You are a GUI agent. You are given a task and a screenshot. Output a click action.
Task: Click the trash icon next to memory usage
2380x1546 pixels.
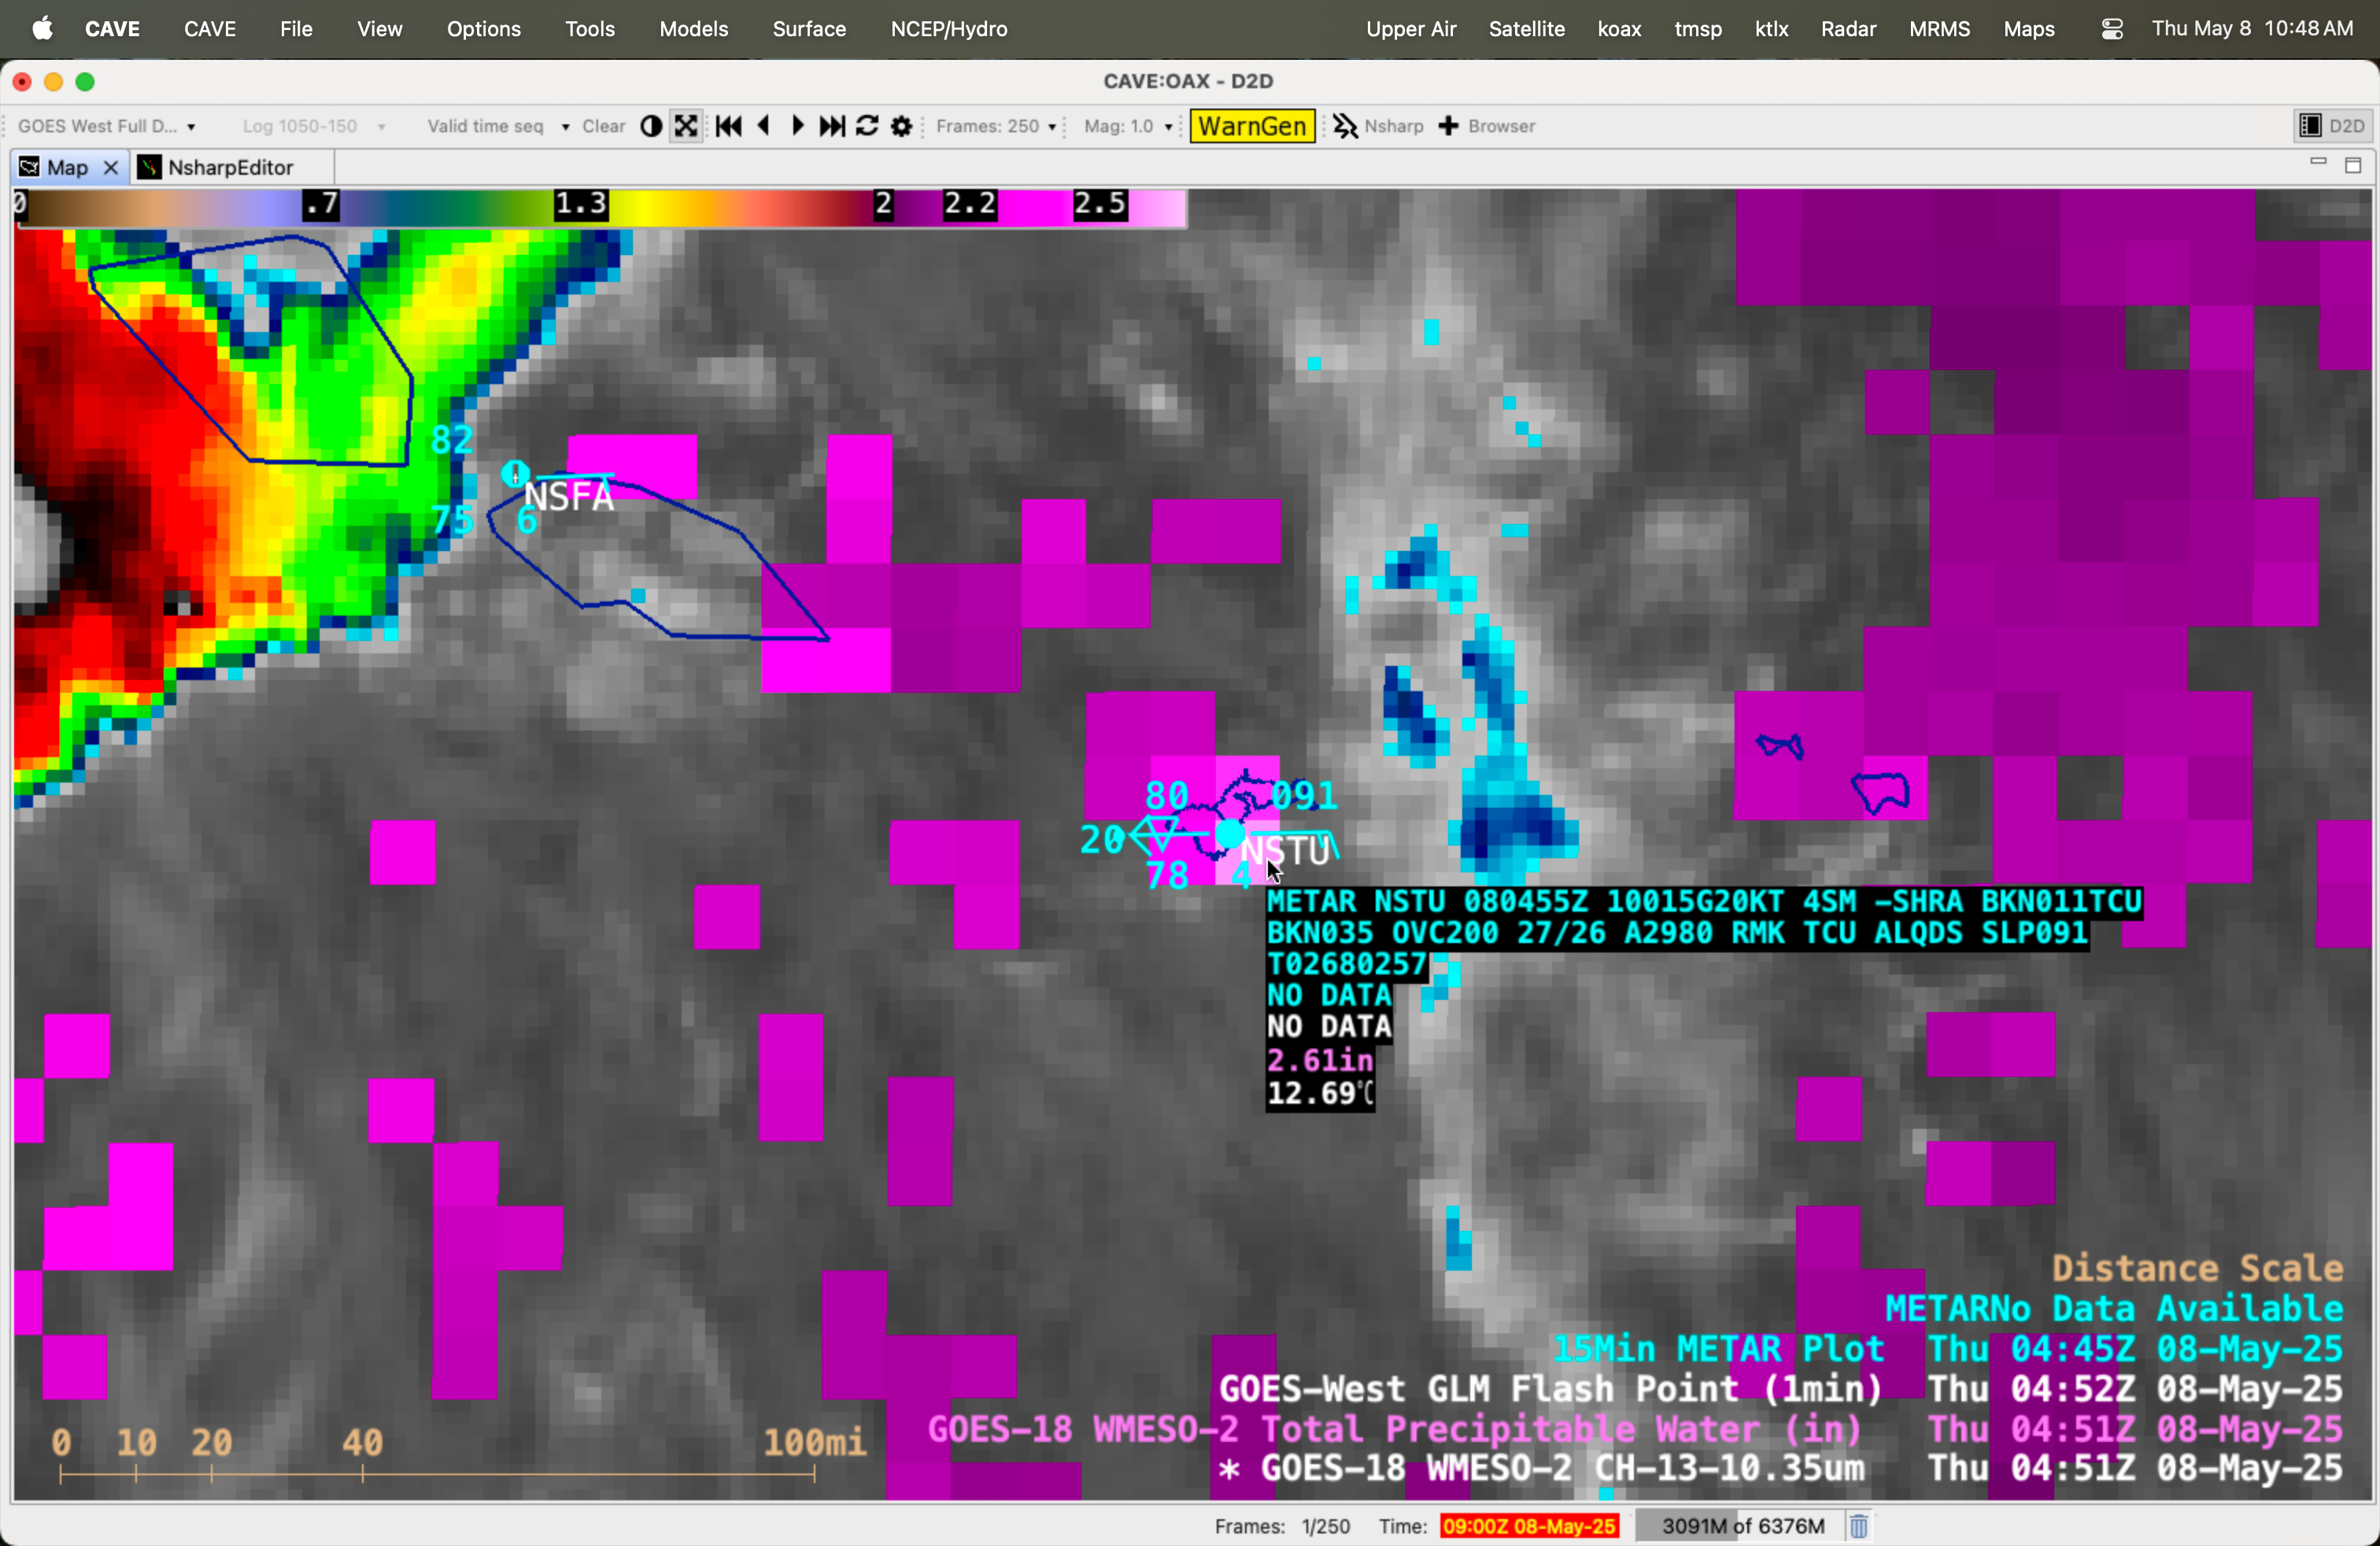point(1859,1526)
